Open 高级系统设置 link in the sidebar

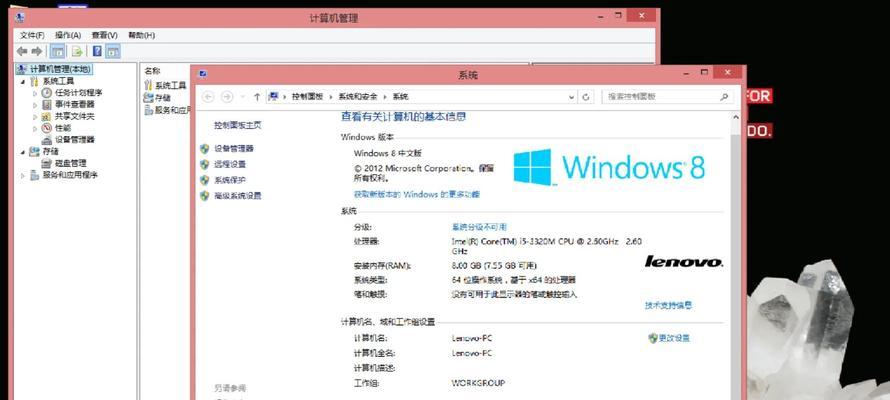click(x=238, y=196)
